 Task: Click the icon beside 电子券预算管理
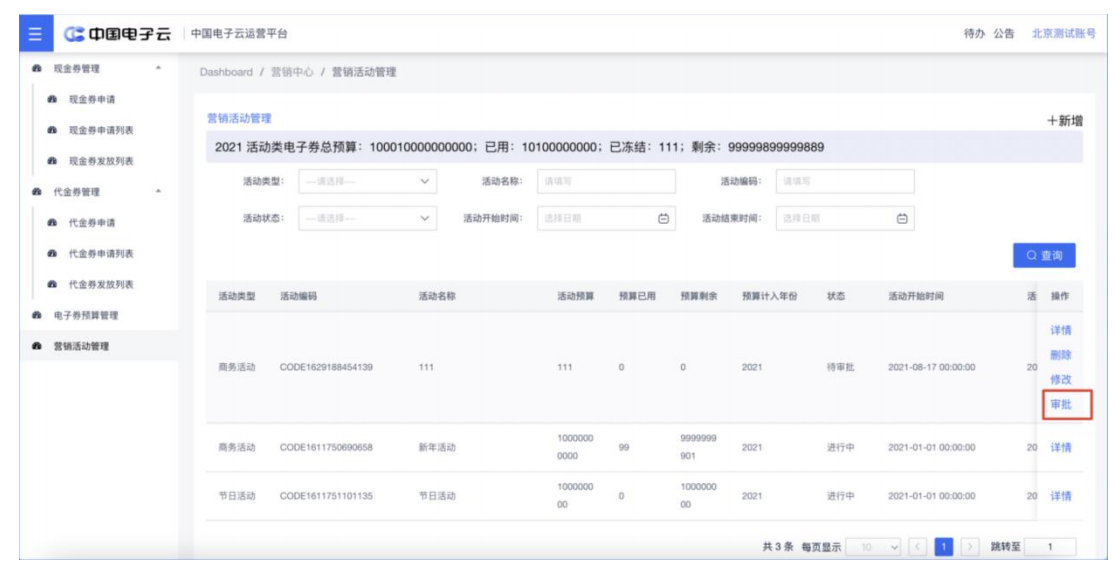37,315
